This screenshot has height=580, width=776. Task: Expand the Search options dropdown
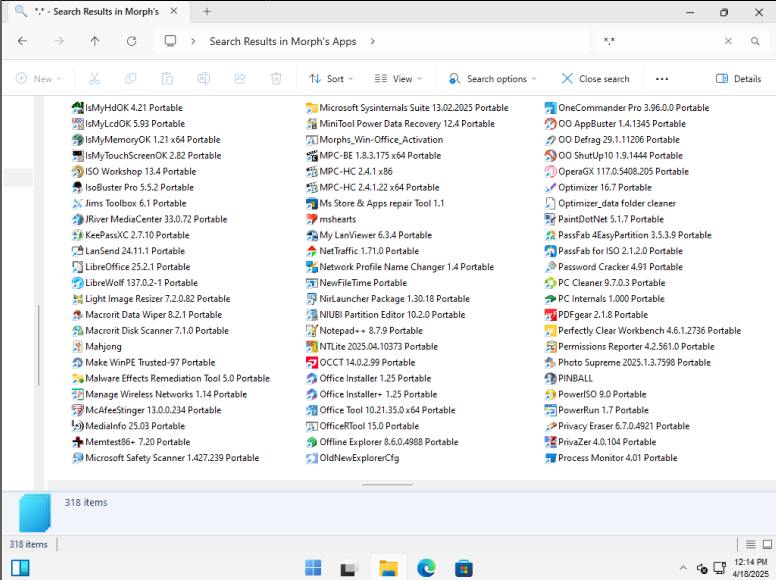pos(492,79)
